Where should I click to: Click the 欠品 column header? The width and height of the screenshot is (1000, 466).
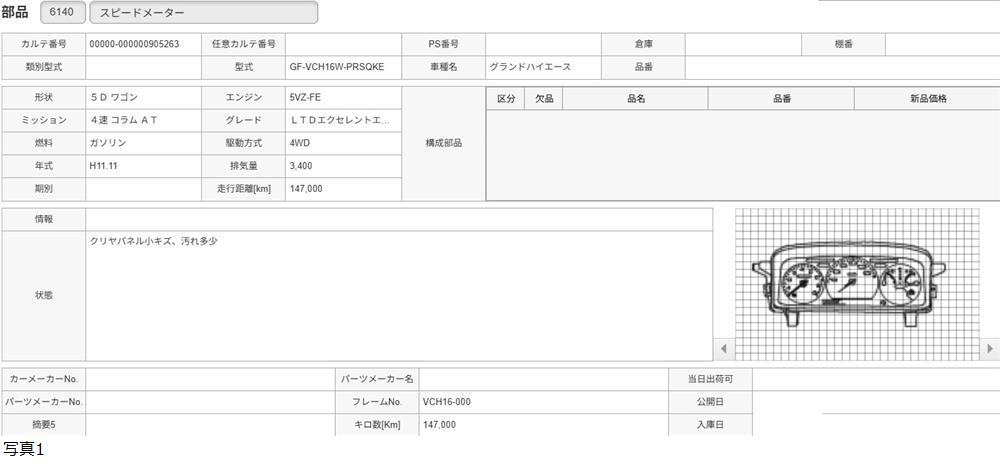(x=545, y=99)
